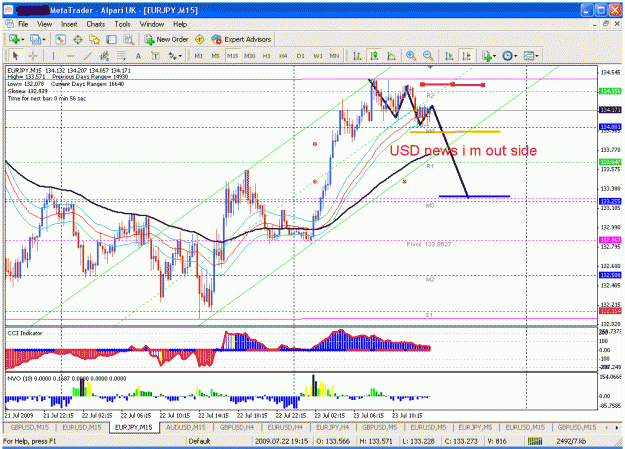Expand the New Chart dropdown arrow
The height and width of the screenshot is (449, 625).
coord(22,39)
